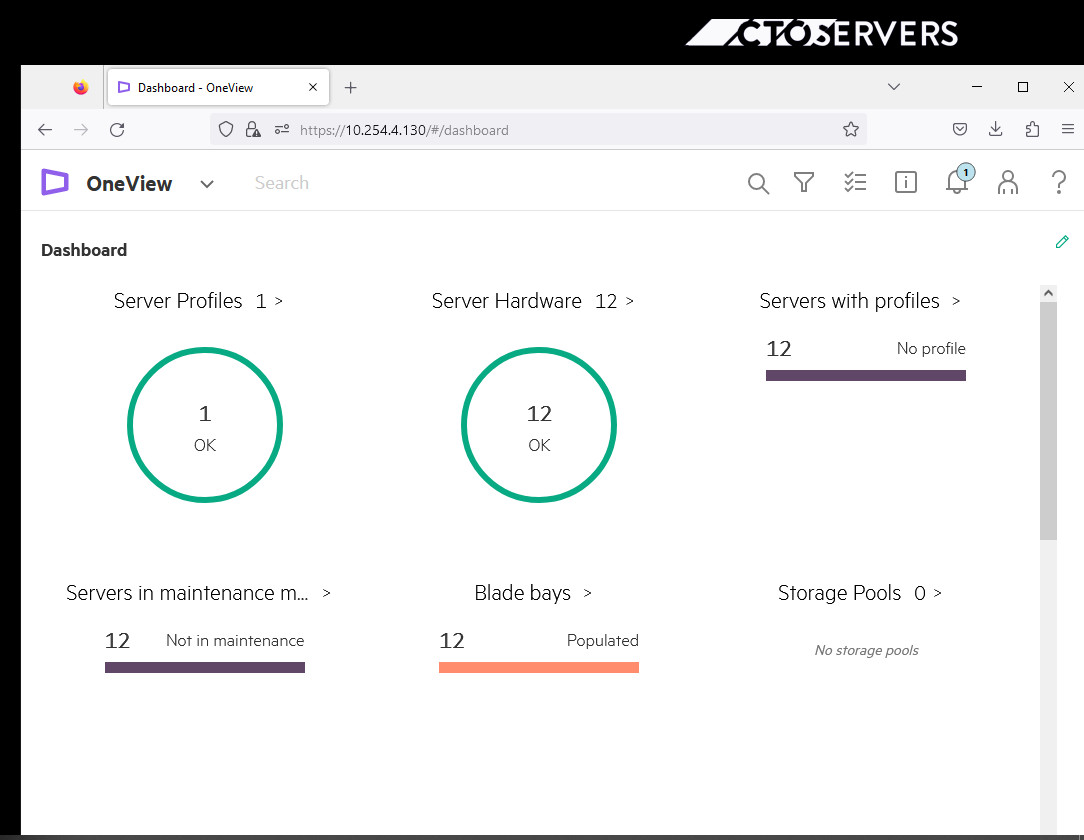The width and height of the screenshot is (1084, 840).
Task: Open the OneView search magnifier icon
Action: click(x=758, y=183)
